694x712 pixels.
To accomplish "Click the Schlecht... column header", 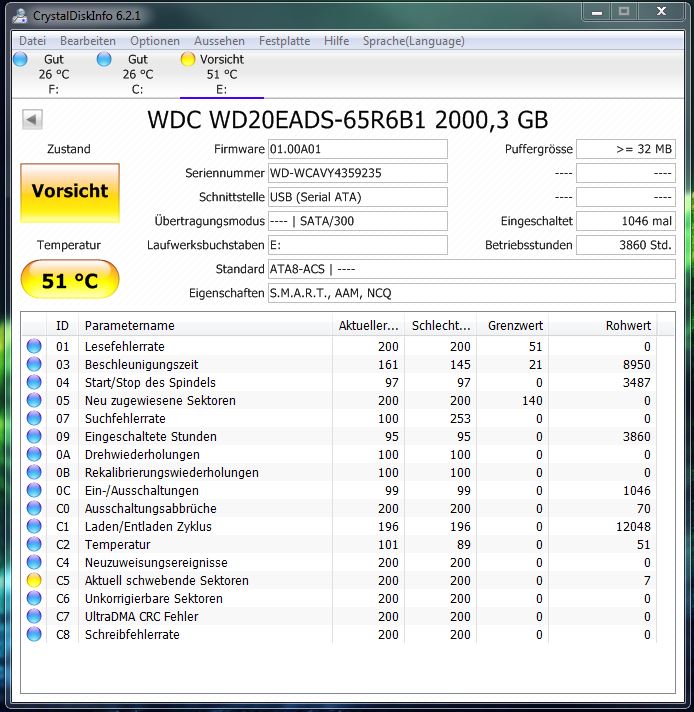I will click(x=441, y=326).
